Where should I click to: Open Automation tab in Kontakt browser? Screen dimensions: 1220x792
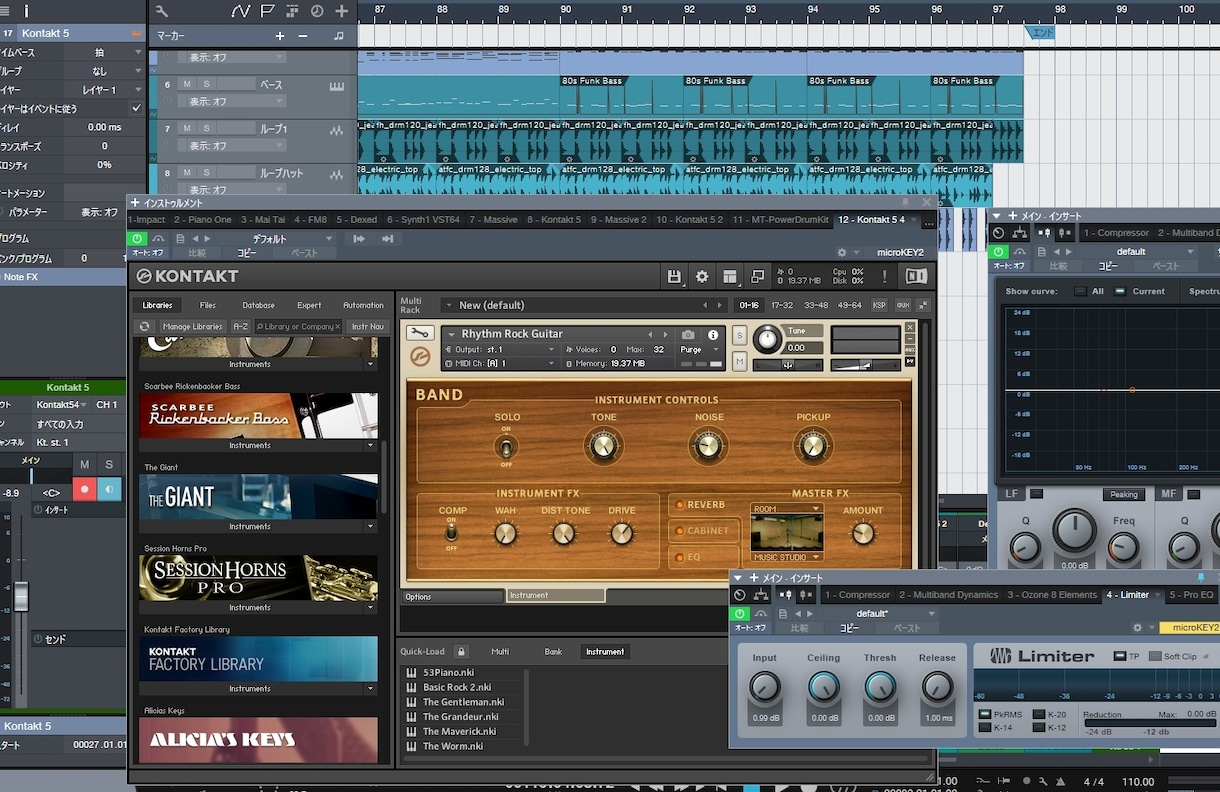[363, 305]
